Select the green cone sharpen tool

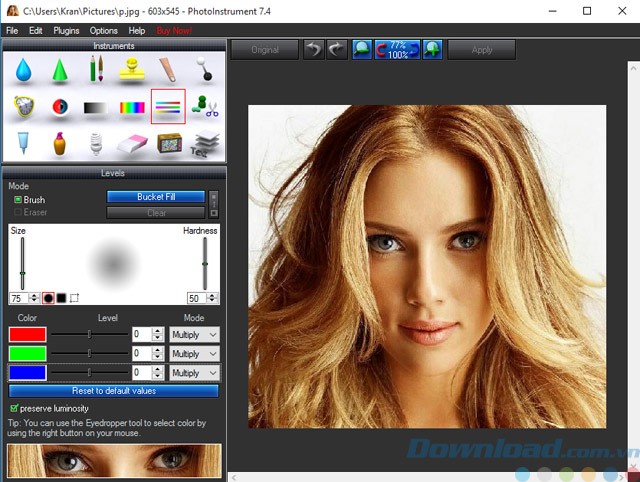[x=59, y=70]
